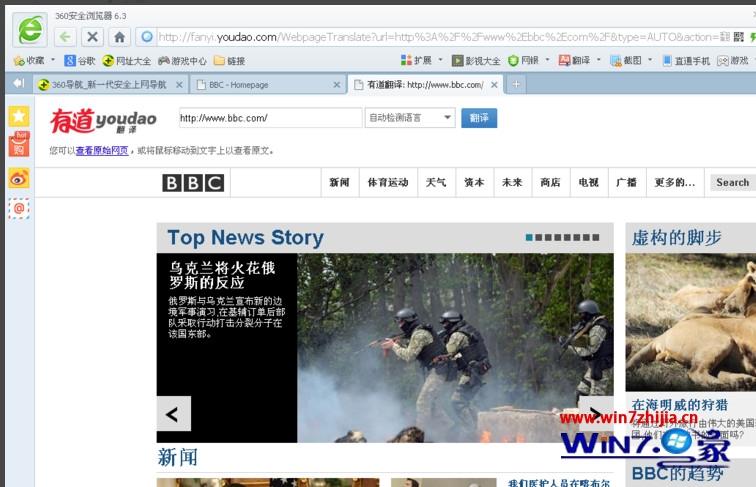The image size is (756, 487).
Task: Open the red shopping sidebar icon
Action: click(19, 144)
